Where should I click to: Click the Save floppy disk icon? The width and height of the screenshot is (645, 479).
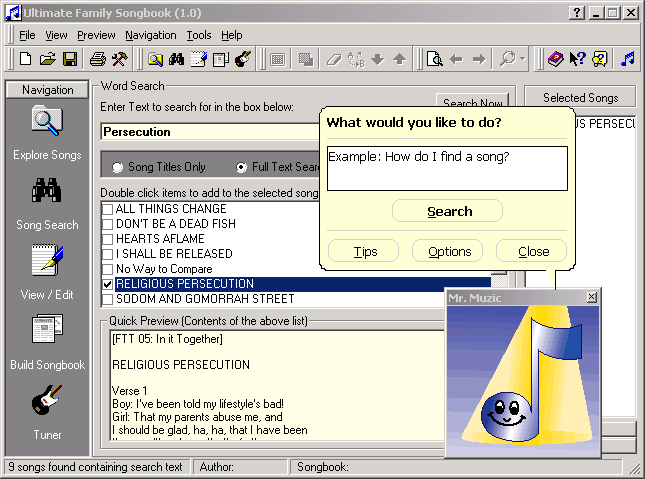click(x=70, y=59)
